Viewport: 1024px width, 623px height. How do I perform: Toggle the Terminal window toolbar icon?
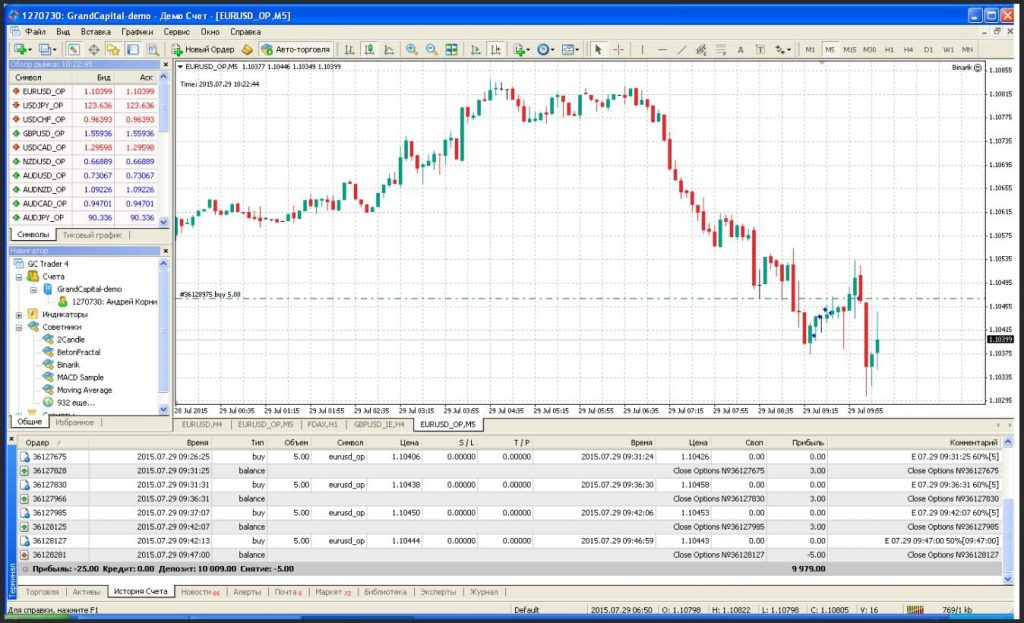133,50
